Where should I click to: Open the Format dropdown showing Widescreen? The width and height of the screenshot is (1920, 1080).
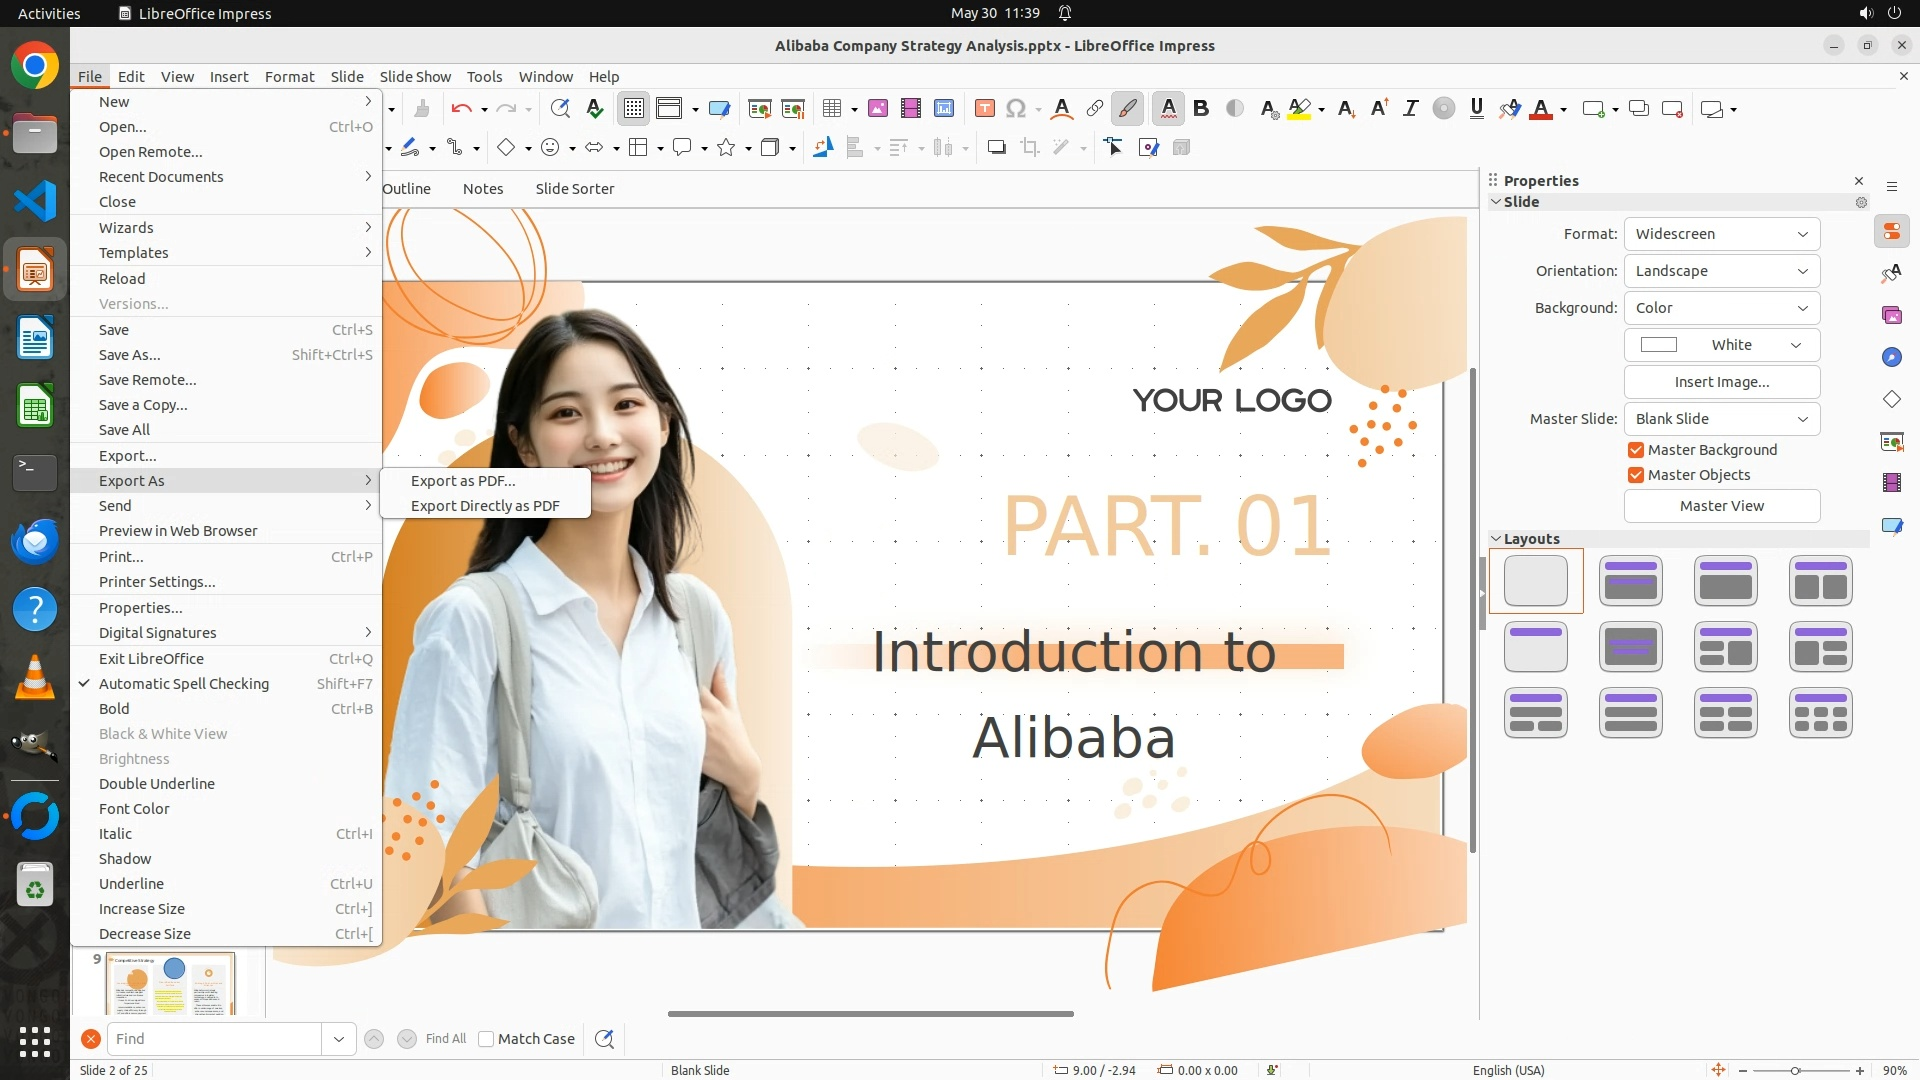(x=1721, y=234)
